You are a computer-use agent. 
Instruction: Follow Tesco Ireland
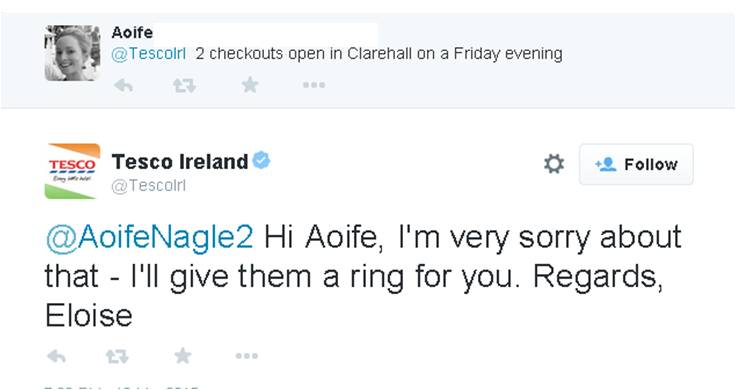(636, 164)
